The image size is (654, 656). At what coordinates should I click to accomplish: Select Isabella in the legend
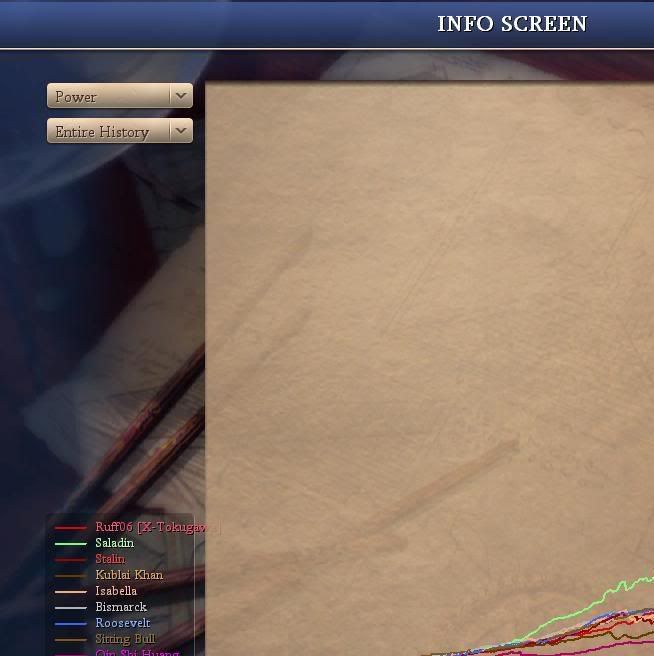pos(116,591)
